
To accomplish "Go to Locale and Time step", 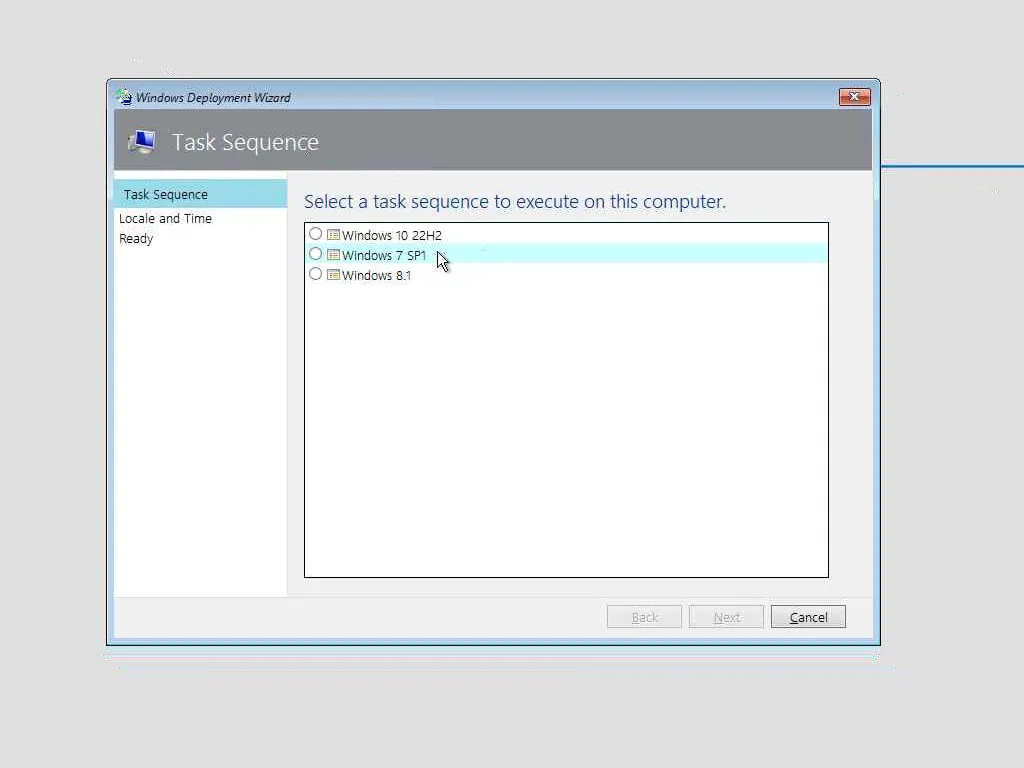I will (x=165, y=218).
